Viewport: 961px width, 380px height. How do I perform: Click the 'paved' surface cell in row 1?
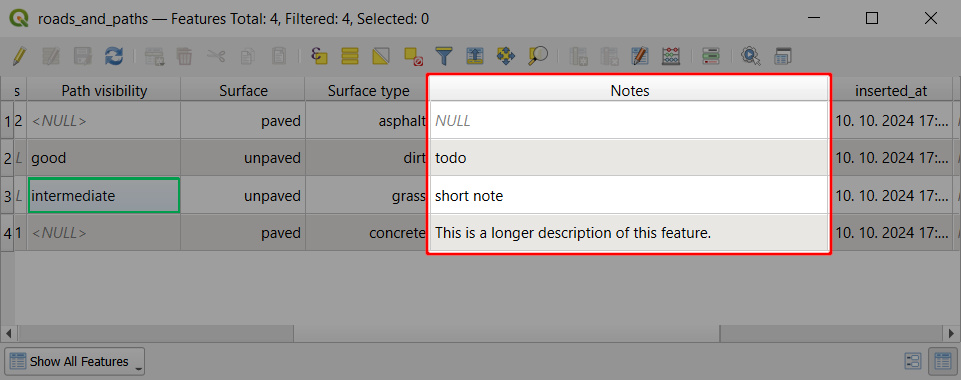(x=243, y=121)
